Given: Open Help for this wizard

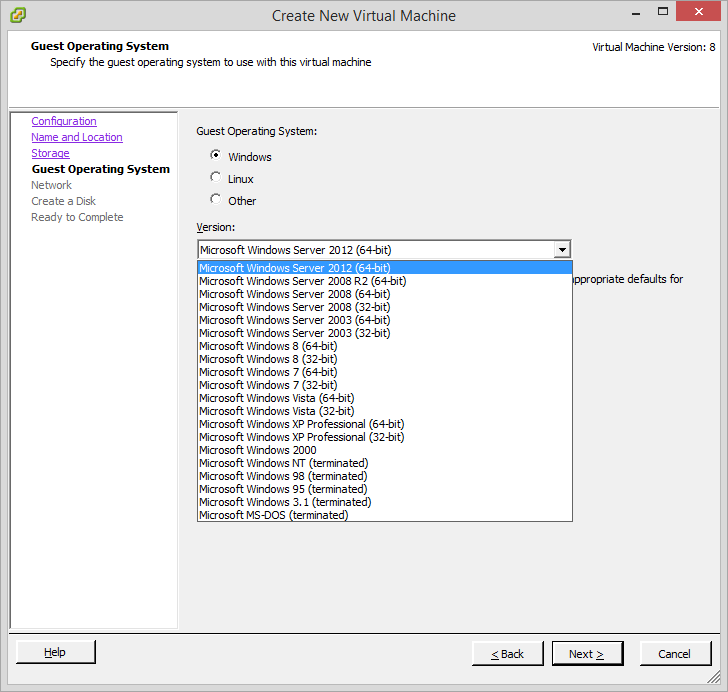Looking at the screenshot, I should (x=56, y=652).
